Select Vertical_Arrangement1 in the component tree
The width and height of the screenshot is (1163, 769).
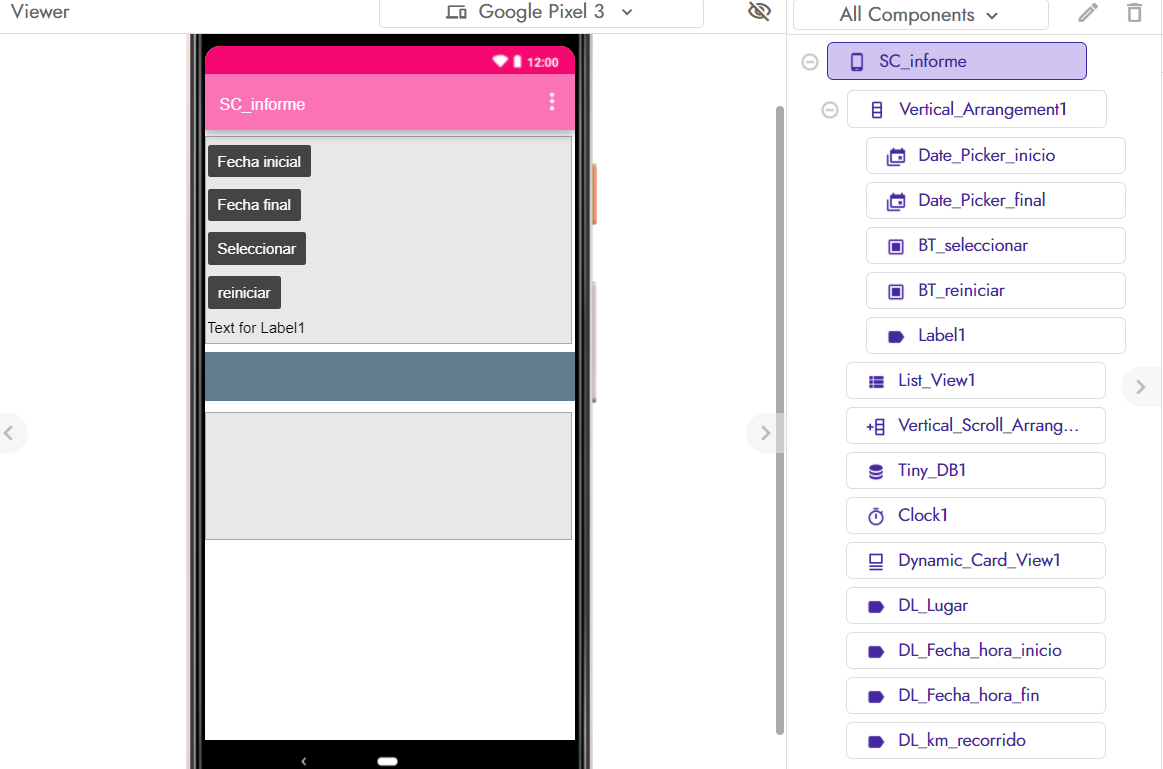[977, 109]
